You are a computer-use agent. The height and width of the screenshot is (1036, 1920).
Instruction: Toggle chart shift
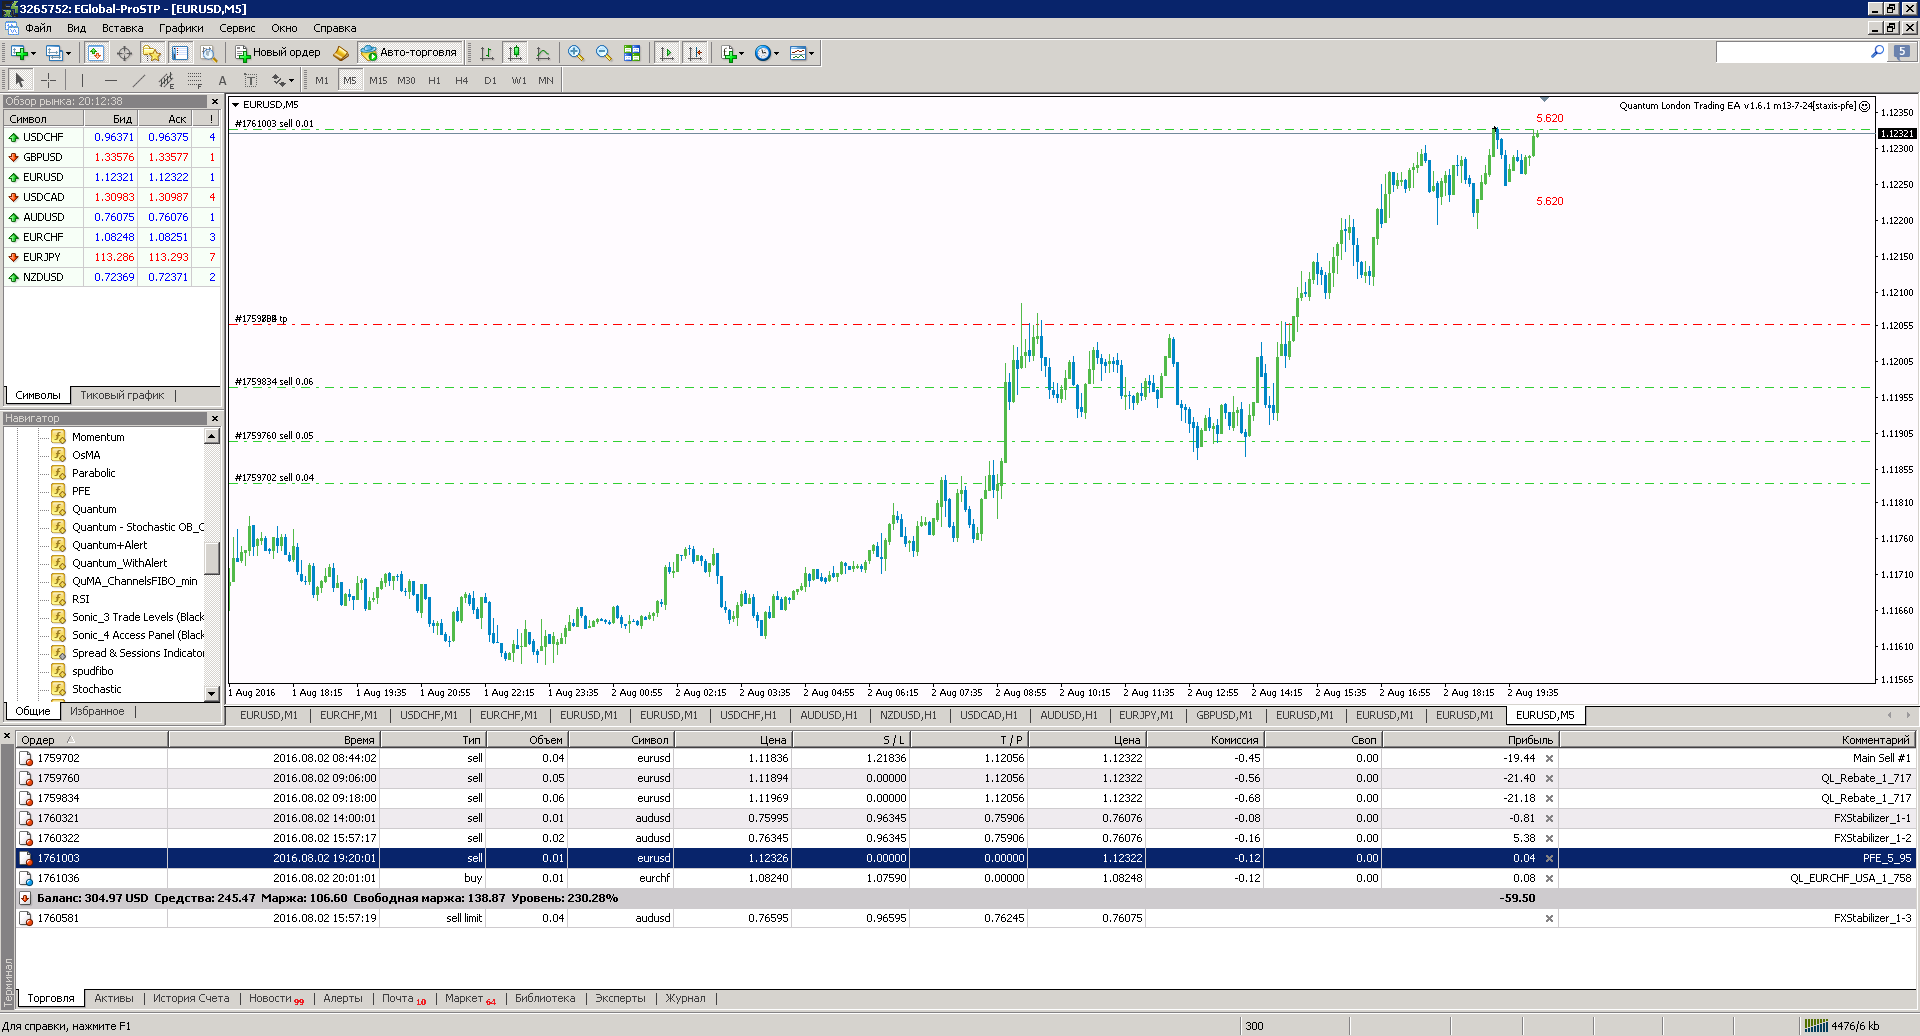point(695,53)
